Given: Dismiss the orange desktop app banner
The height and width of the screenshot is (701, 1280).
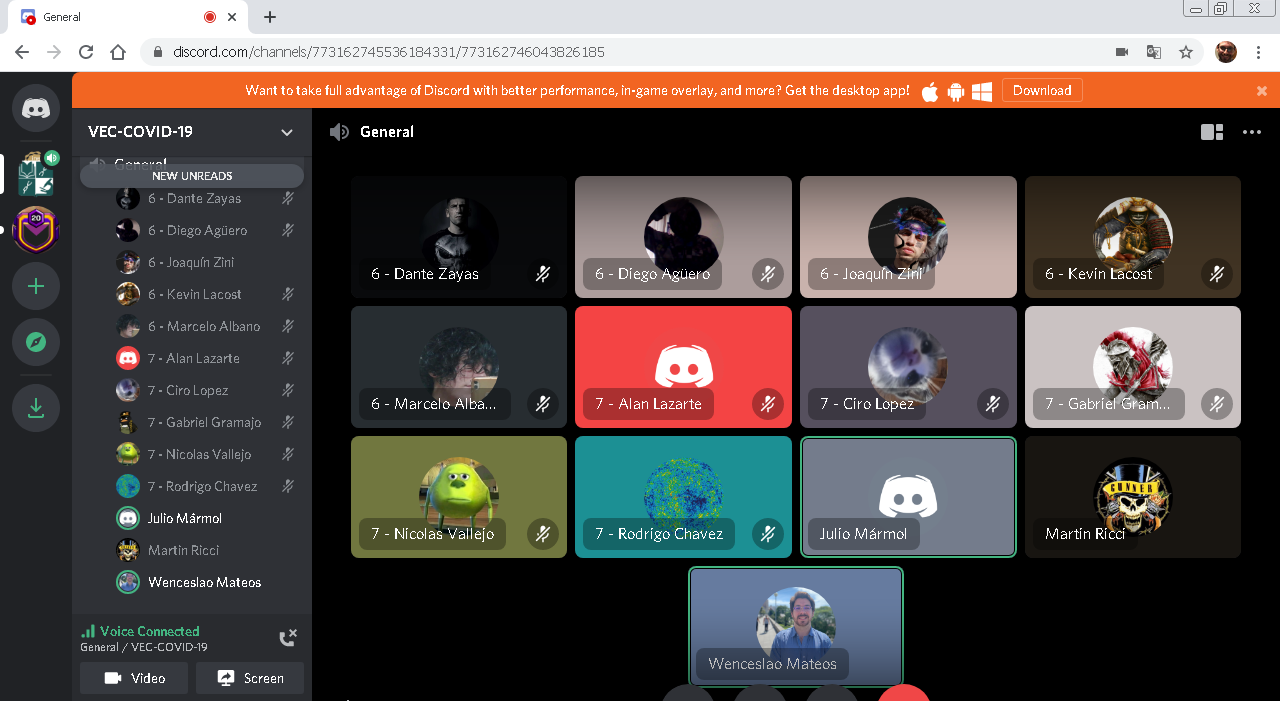Looking at the screenshot, I should [x=1262, y=90].
